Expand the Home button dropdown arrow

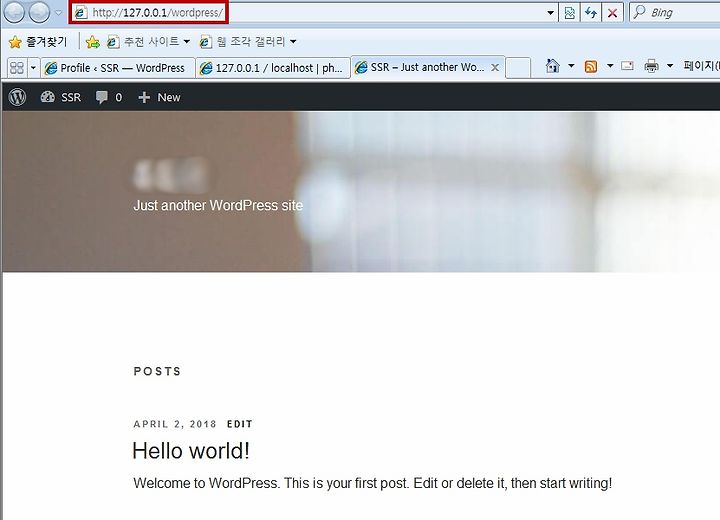coord(571,66)
